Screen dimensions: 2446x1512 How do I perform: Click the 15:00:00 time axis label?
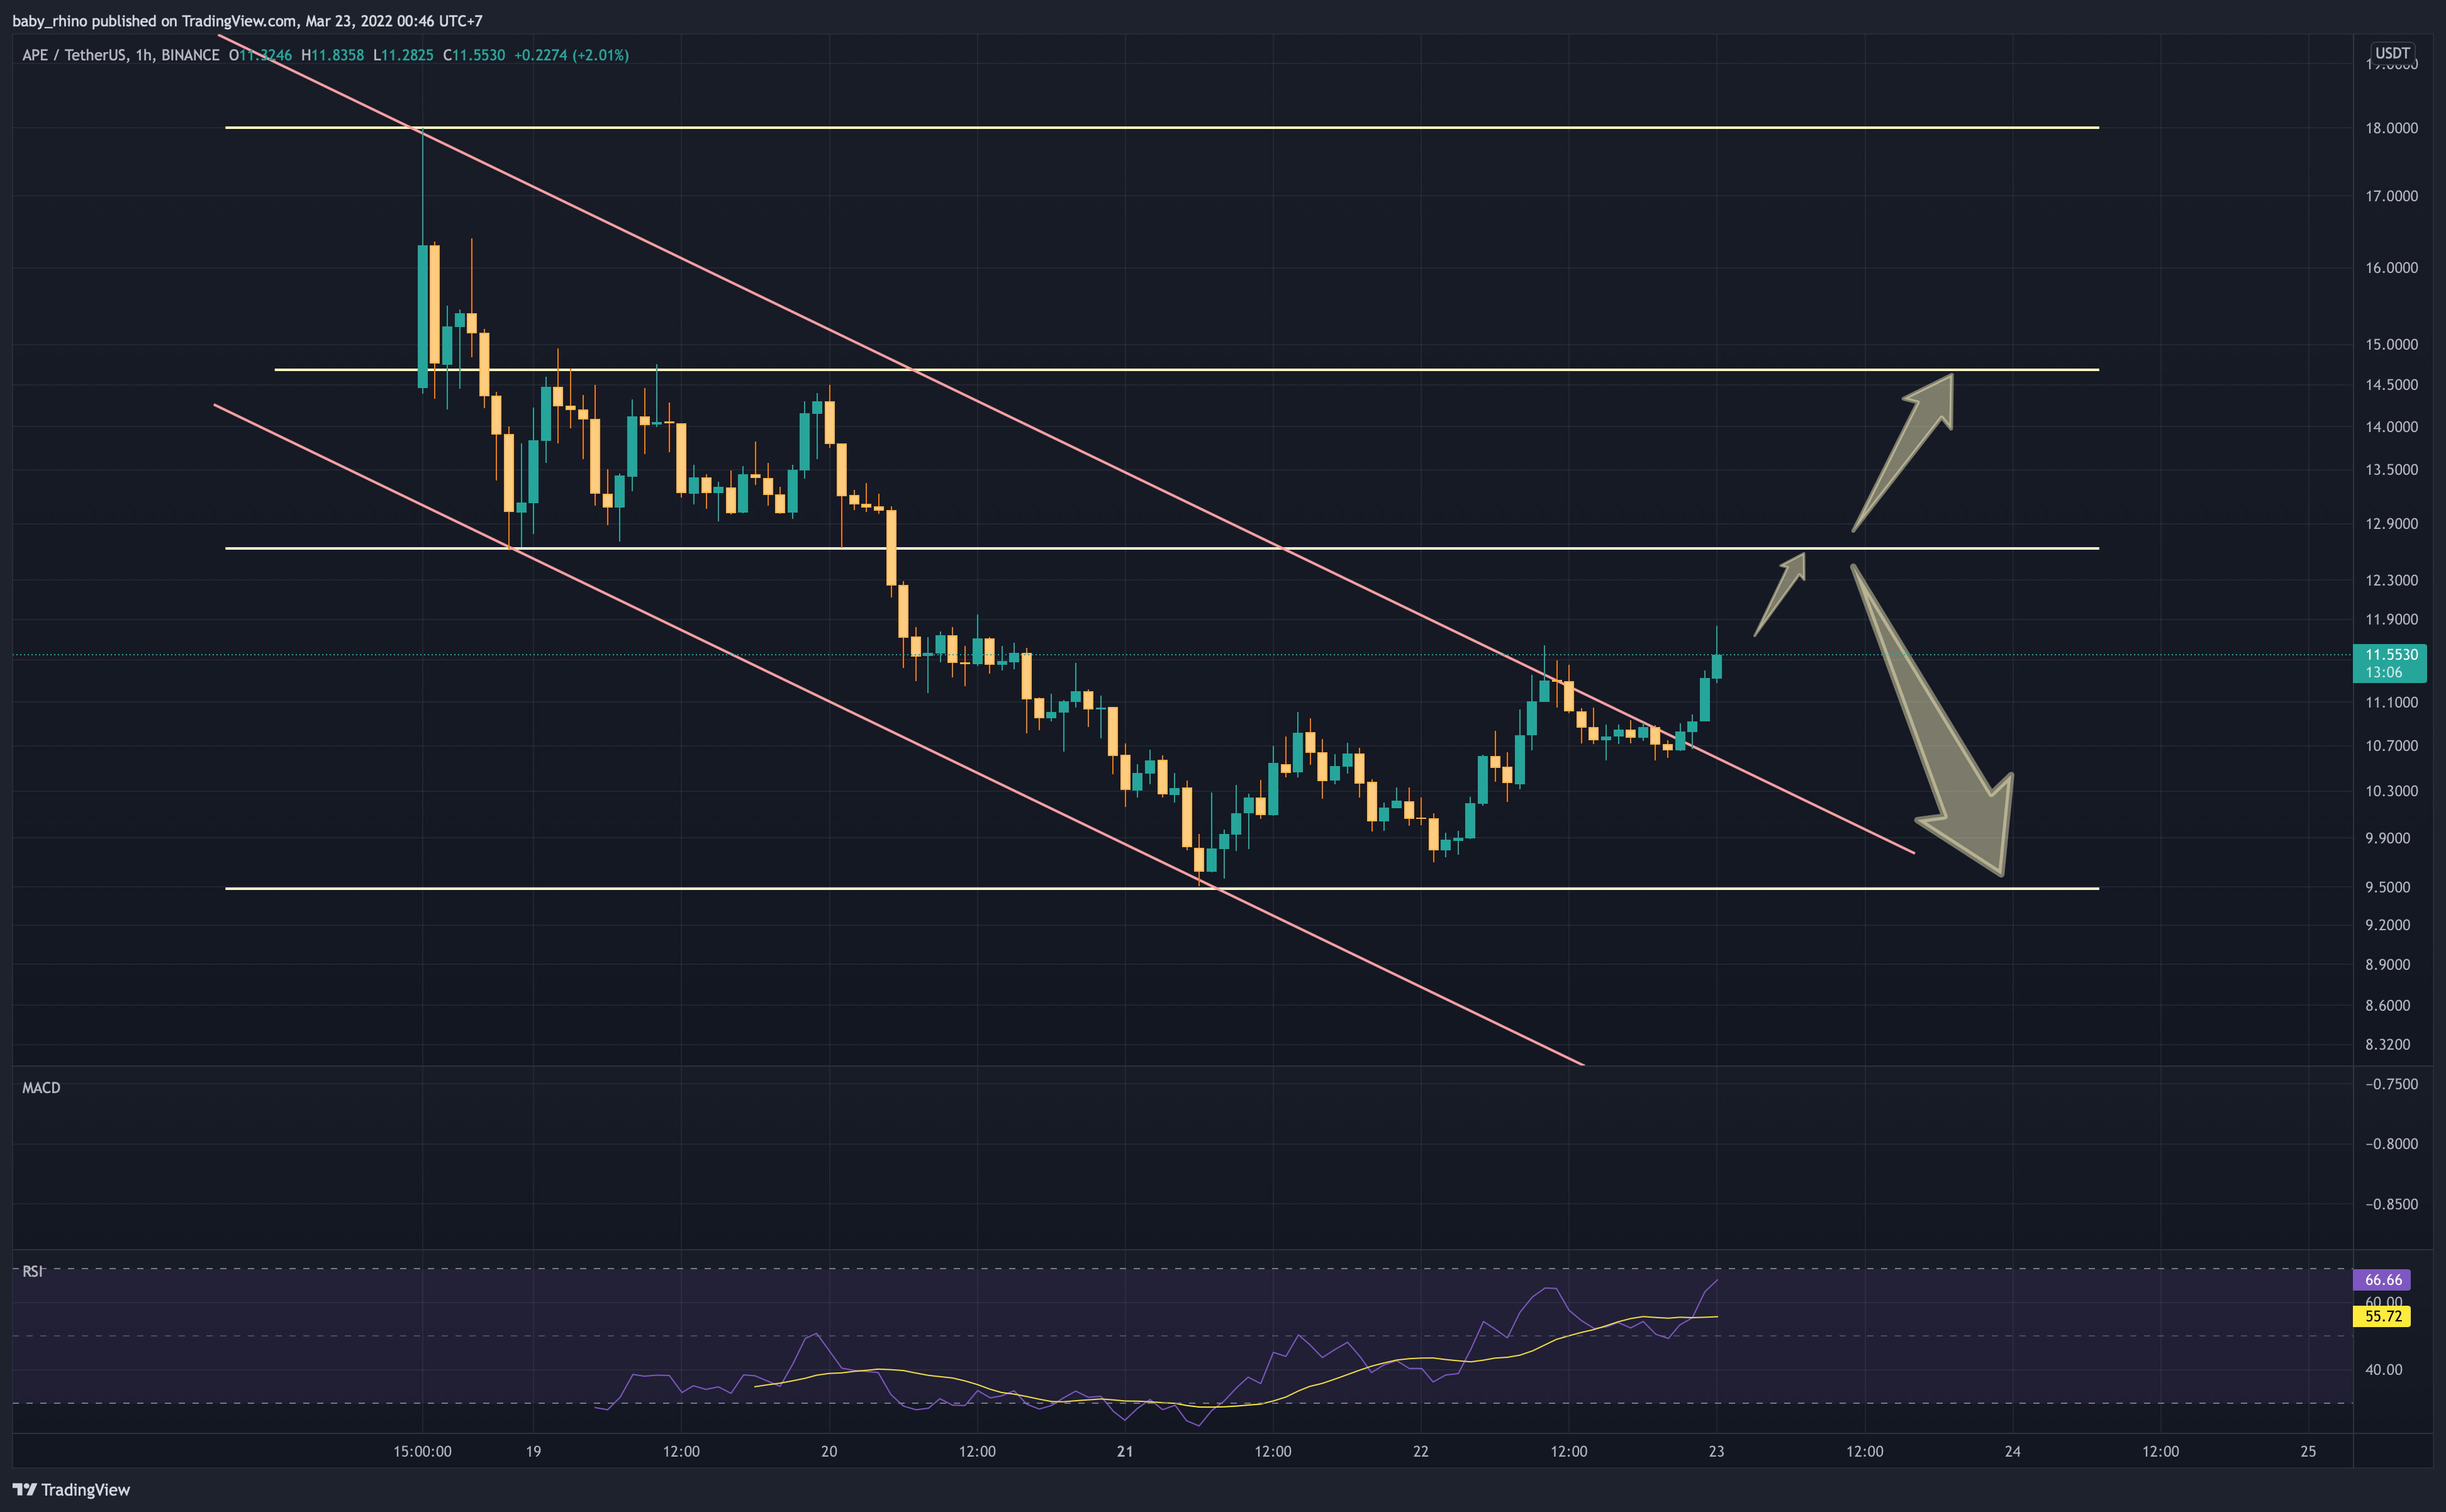click(x=422, y=1452)
